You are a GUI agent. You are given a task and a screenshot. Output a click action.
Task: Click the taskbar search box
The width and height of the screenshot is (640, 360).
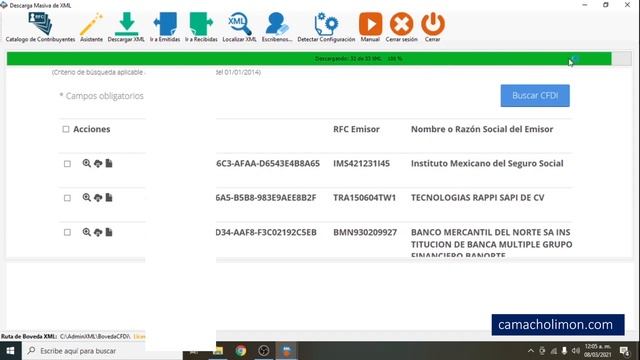click(84, 351)
